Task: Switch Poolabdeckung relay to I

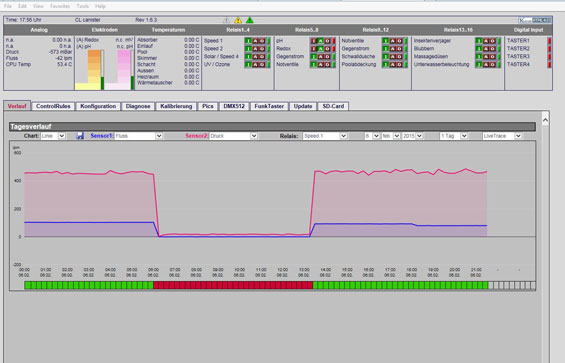Action: [386, 65]
